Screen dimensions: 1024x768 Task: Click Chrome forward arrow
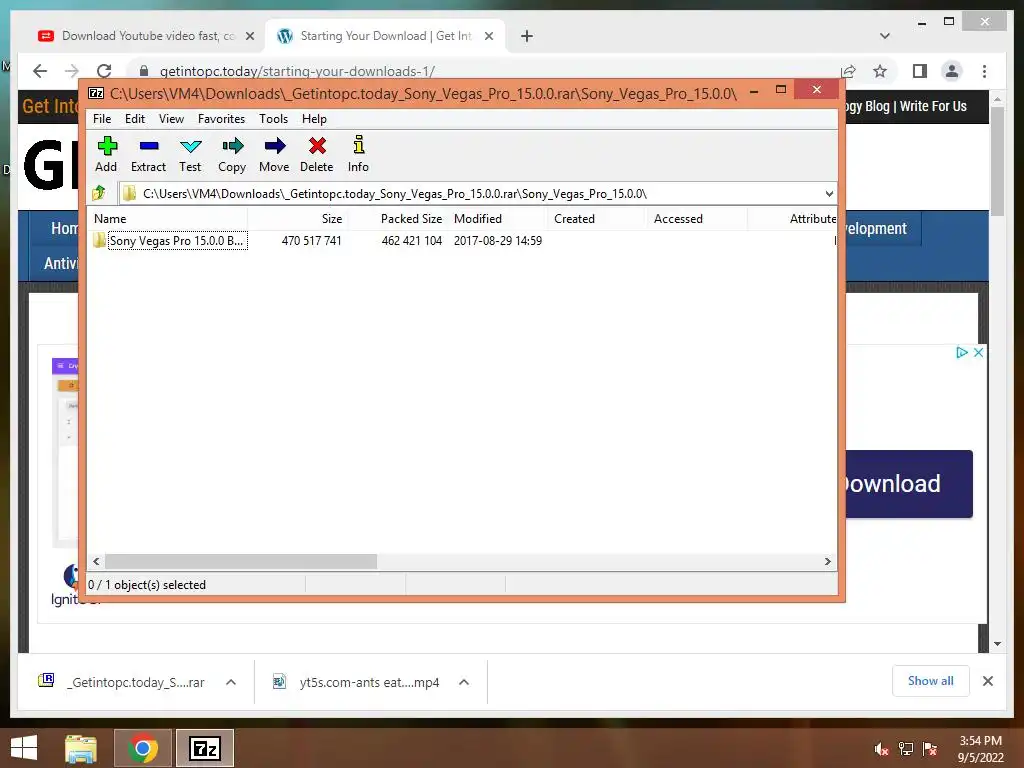pyautogui.click(x=72, y=71)
